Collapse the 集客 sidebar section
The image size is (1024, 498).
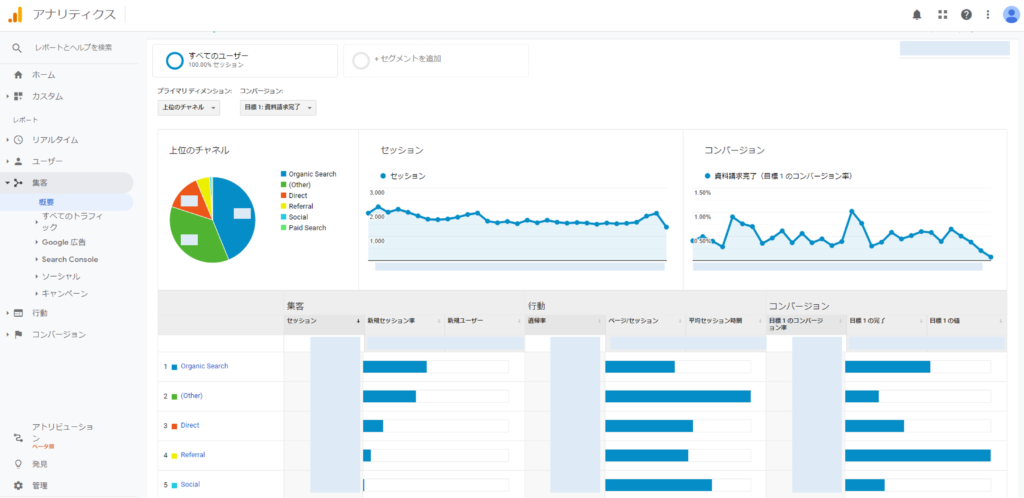tap(7, 183)
